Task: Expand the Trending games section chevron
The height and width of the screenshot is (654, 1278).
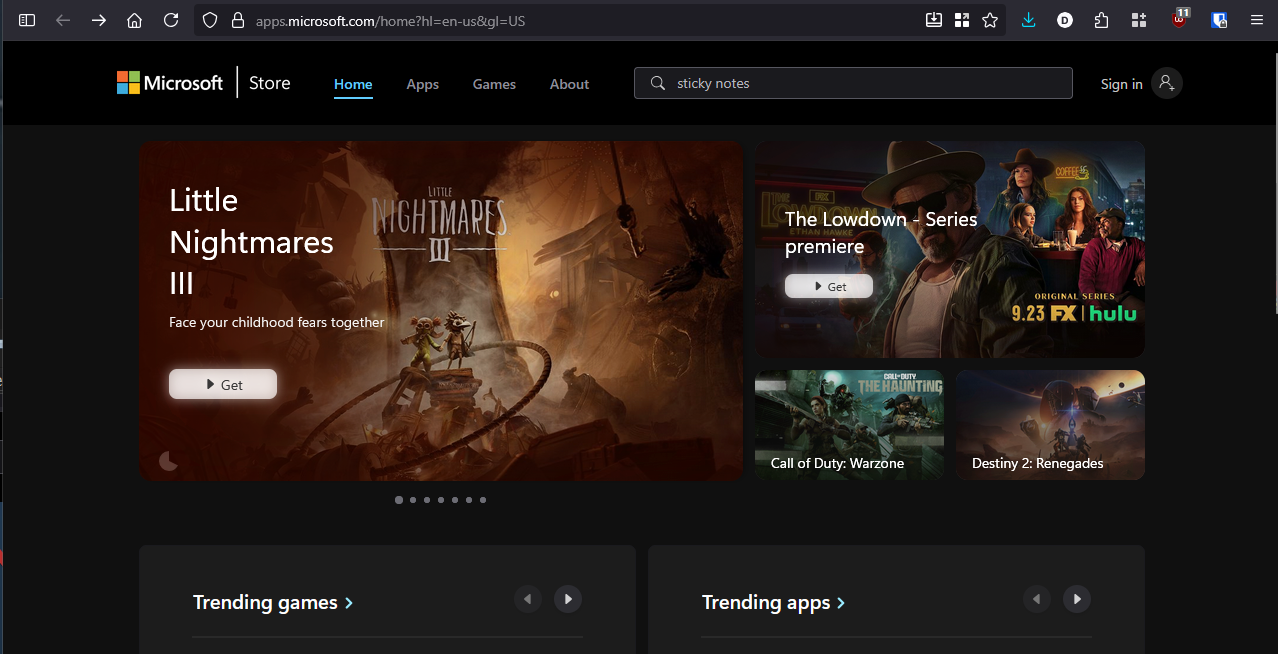Action: (x=349, y=603)
